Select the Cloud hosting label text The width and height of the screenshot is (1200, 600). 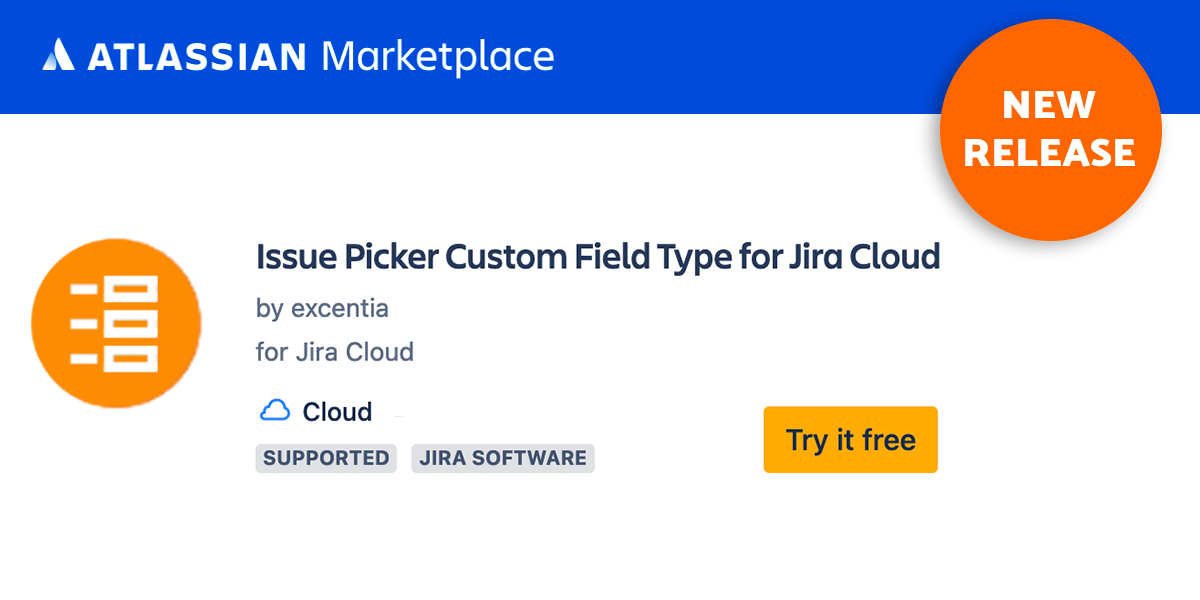tap(338, 411)
